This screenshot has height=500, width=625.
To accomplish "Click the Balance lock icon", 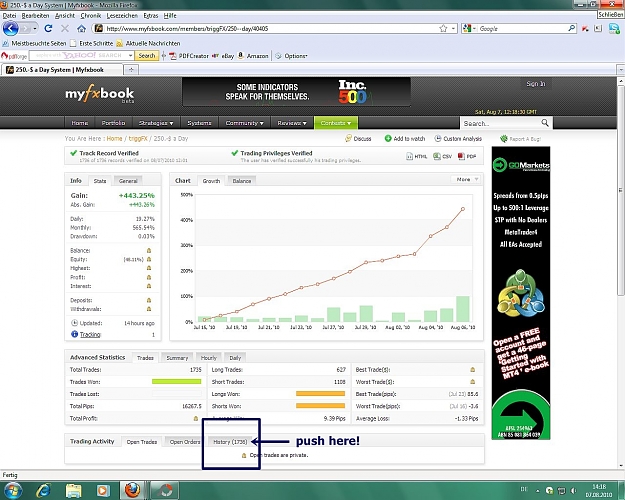I will (149, 250).
